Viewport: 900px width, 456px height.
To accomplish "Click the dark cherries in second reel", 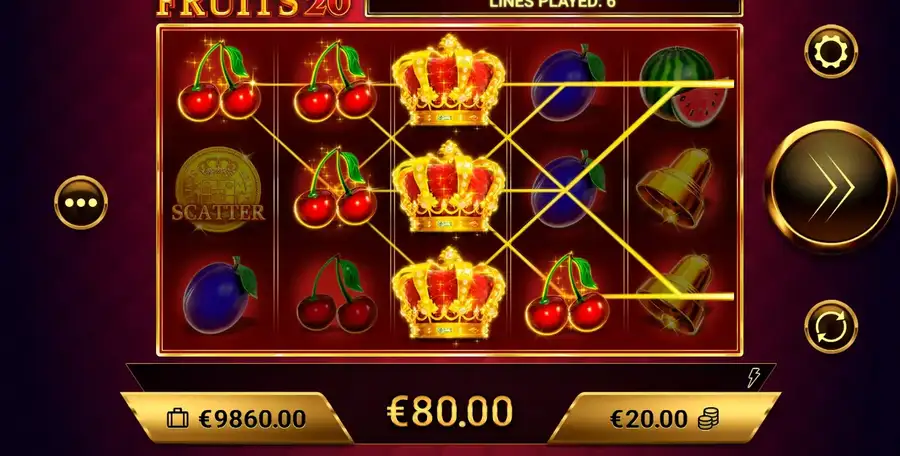I will 336,295.
